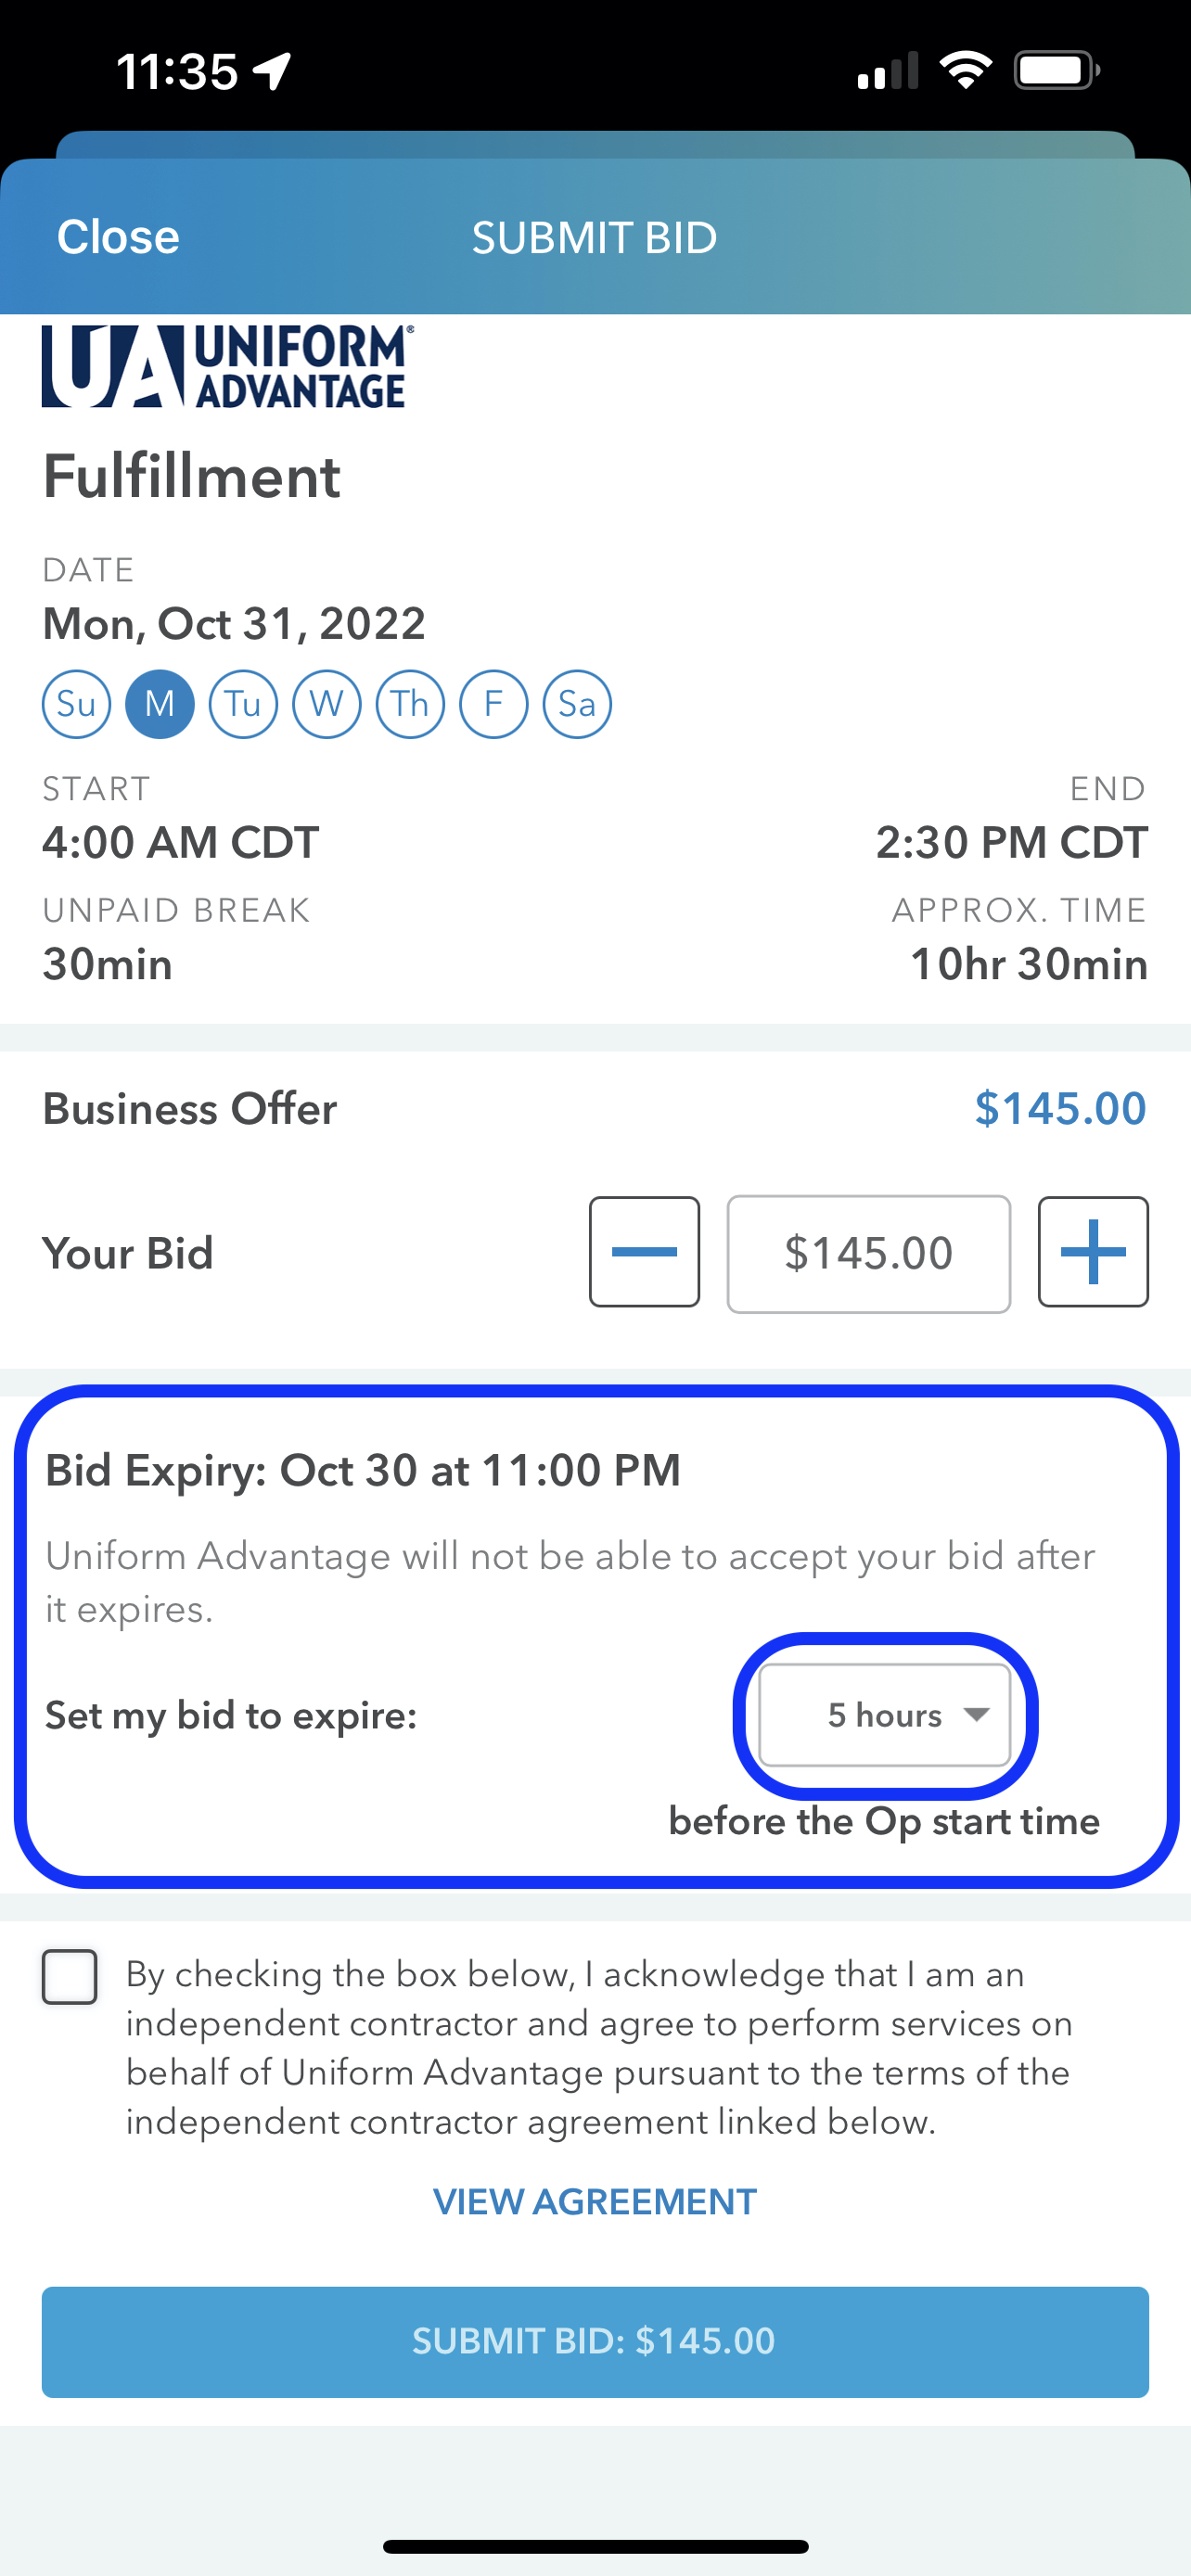Image resolution: width=1191 pixels, height=2576 pixels.
Task: Check the independent contractor acknowledgment box
Action: click(x=69, y=1975)
